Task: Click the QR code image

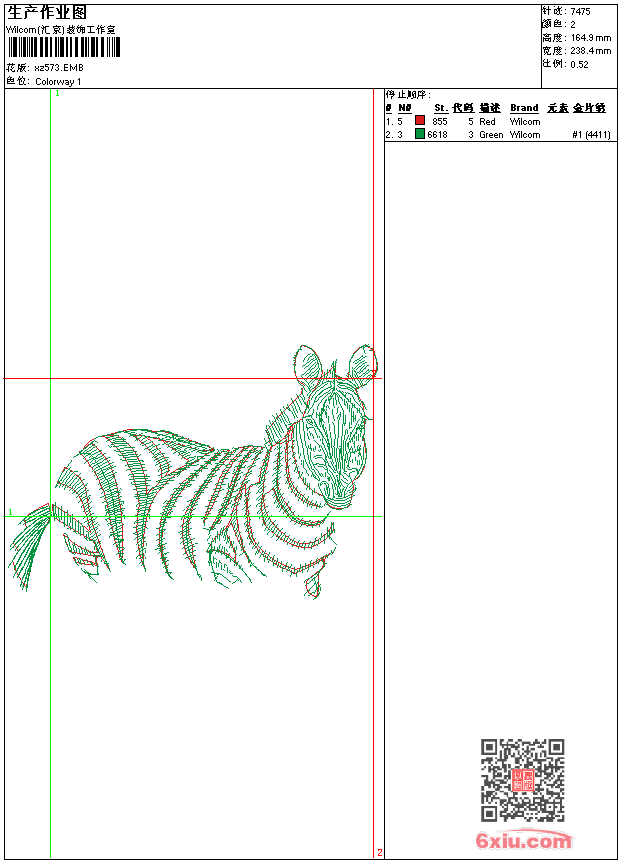Action: pyautogui.click(x=522, y=780)
